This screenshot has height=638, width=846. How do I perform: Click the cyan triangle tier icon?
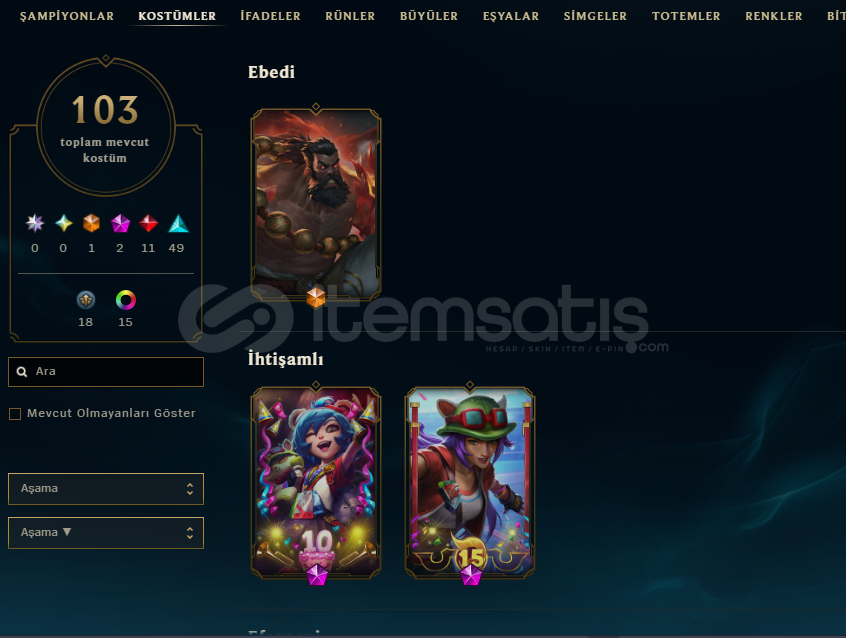tap(178, 223)
